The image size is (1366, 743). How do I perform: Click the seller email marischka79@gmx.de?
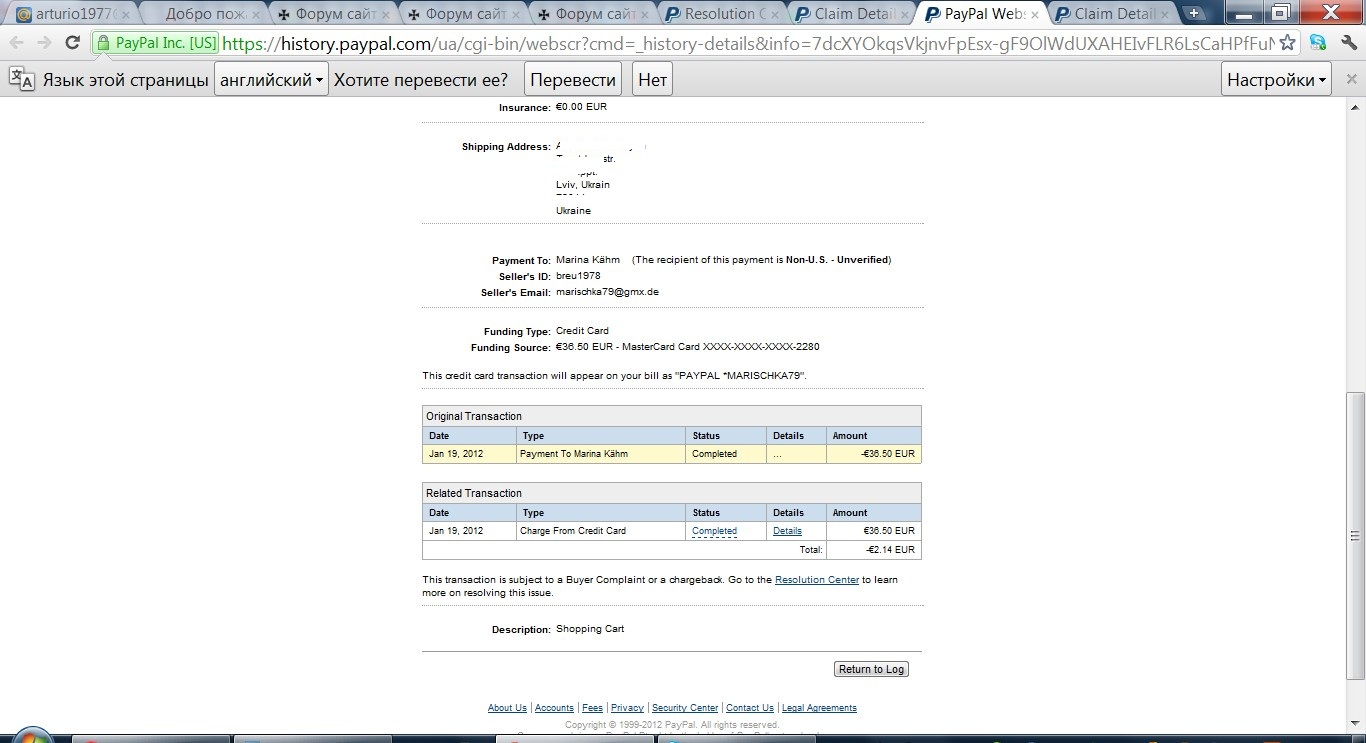(607, 292)
